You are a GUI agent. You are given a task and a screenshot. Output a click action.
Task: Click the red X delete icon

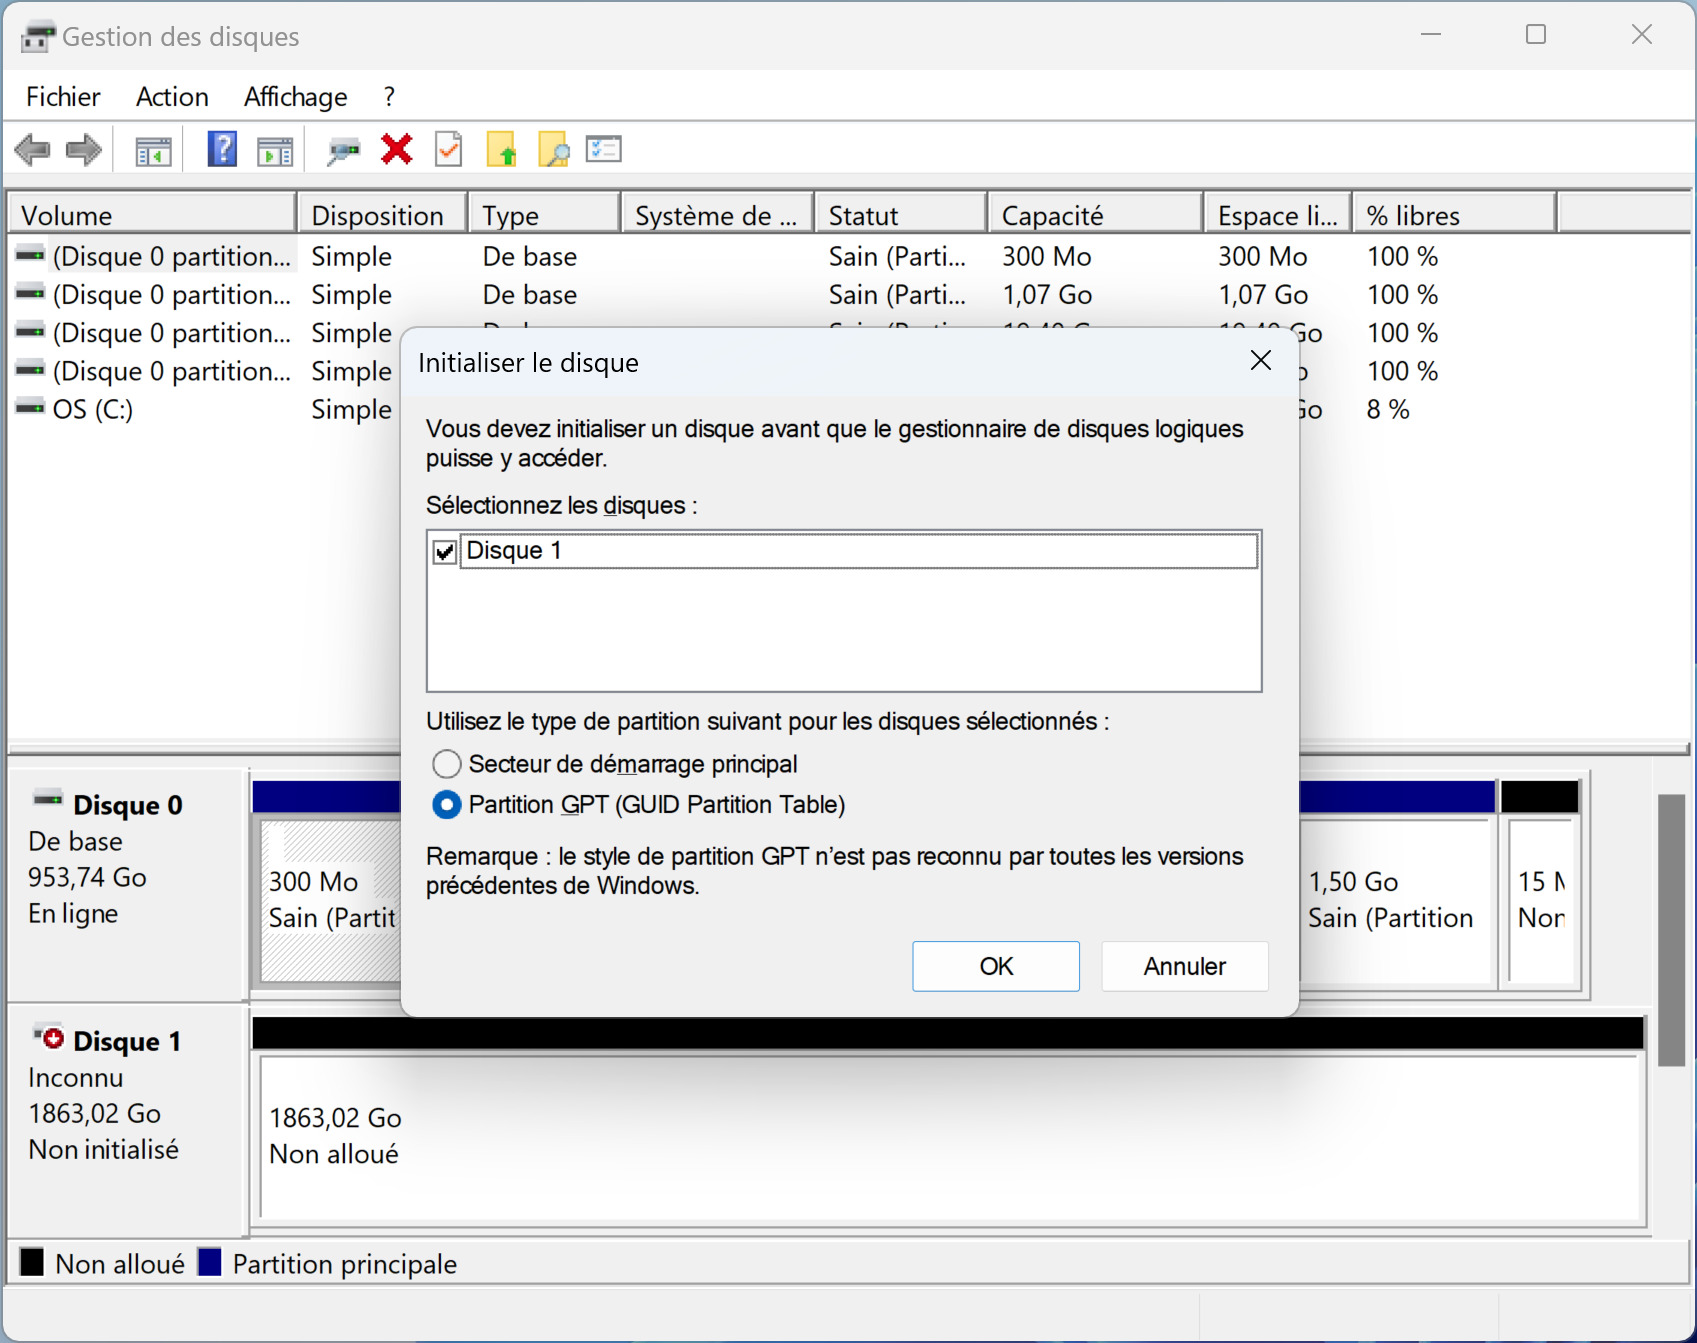tap(397, 150)
